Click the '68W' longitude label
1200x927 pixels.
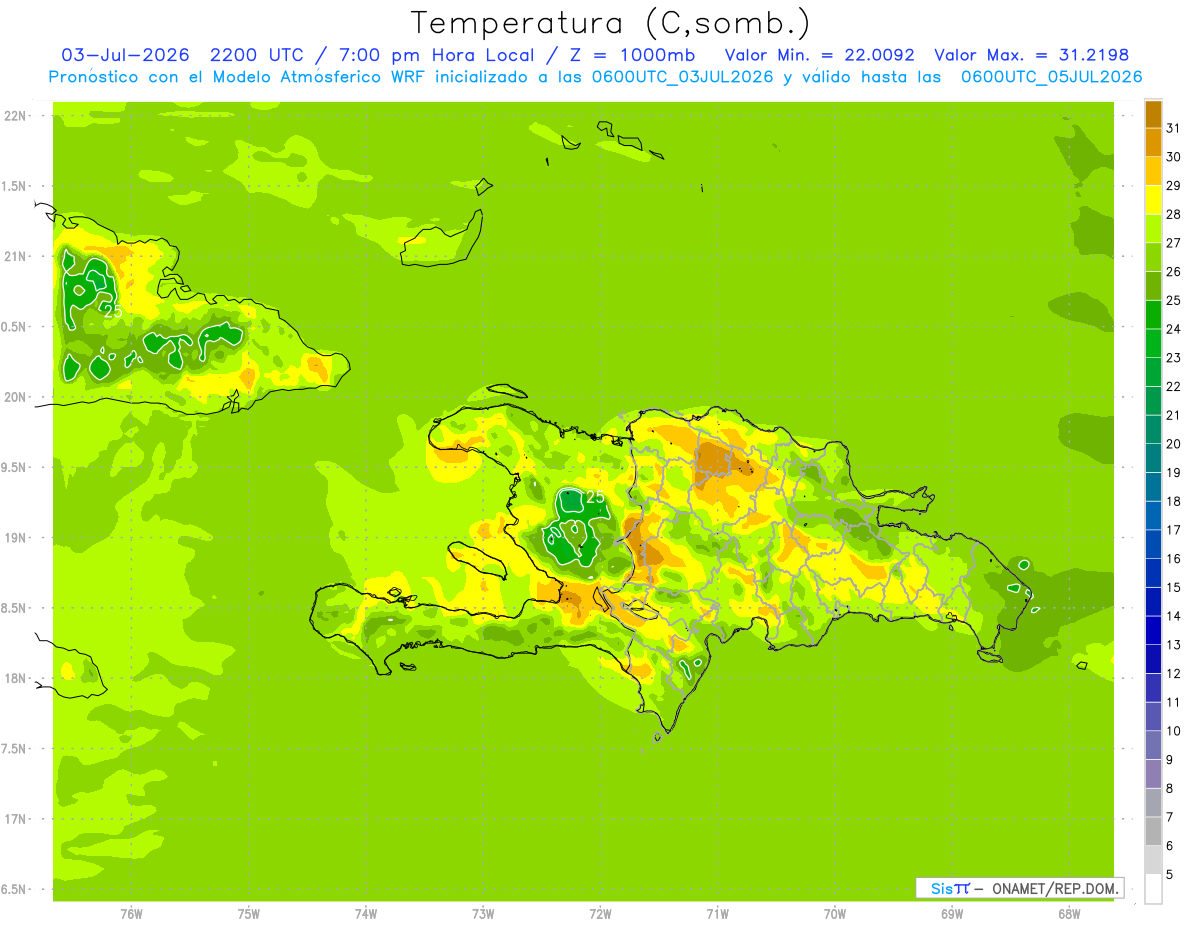click(1069, 914)
